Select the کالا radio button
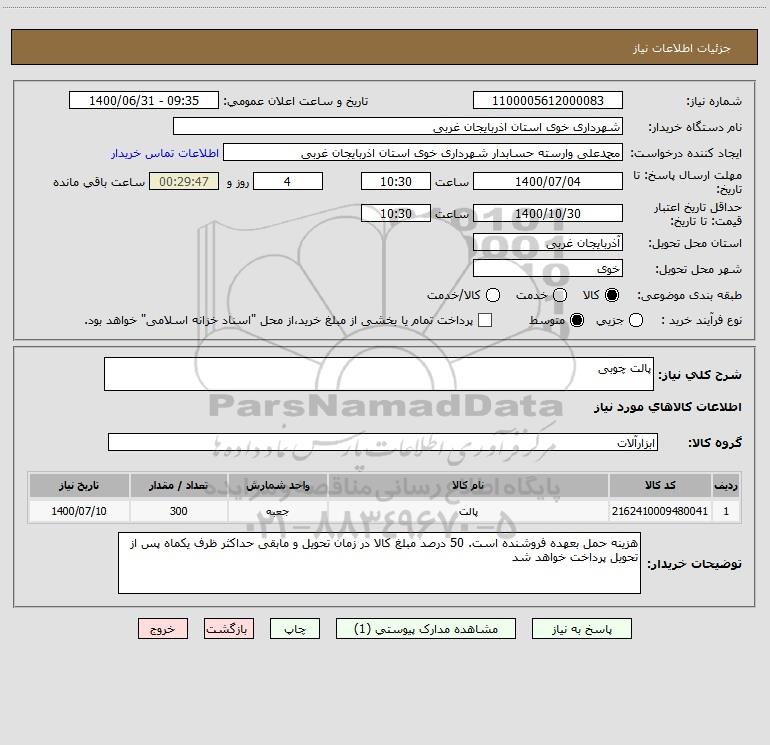The height and width of the screenshot is (745, 770). (612, 295)
